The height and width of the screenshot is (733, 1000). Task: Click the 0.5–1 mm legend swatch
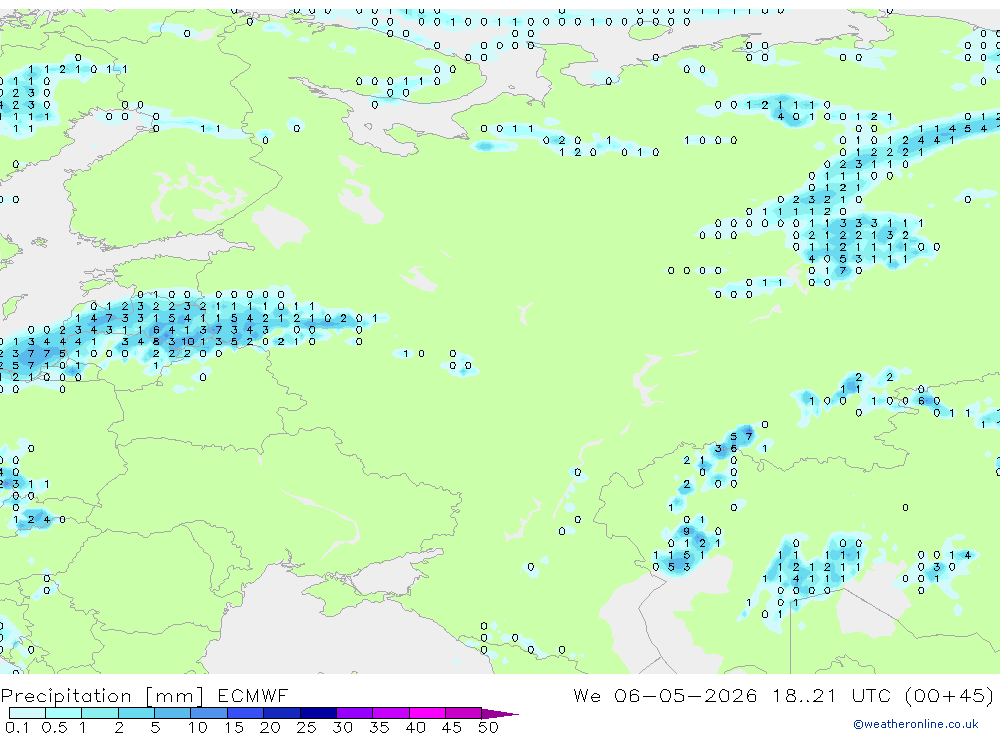pos(64,713)
